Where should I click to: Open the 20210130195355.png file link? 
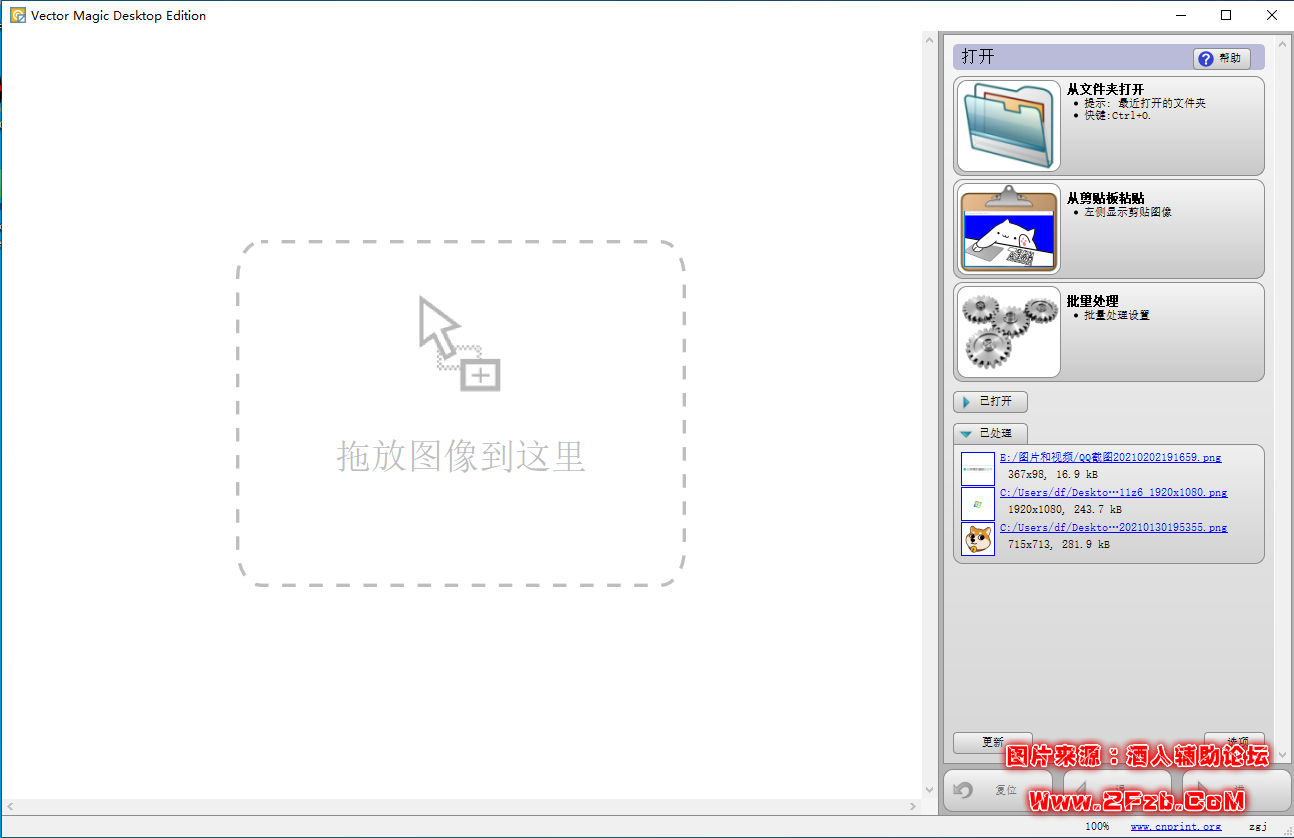(x=1113, y=527)
